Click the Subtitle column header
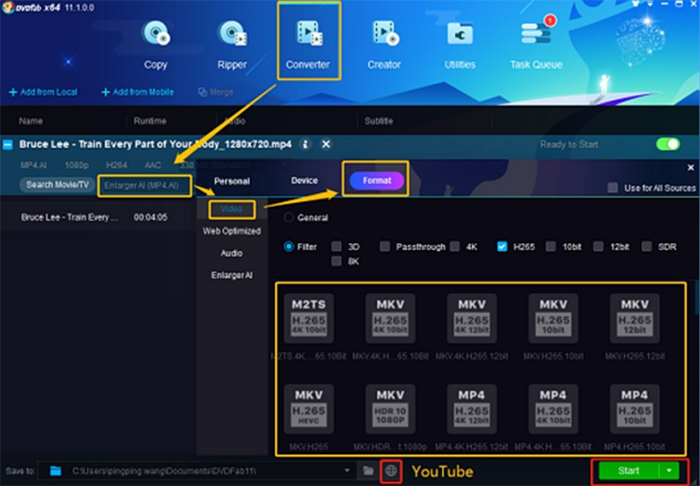The image size is (700, 486). coord(379,121)
